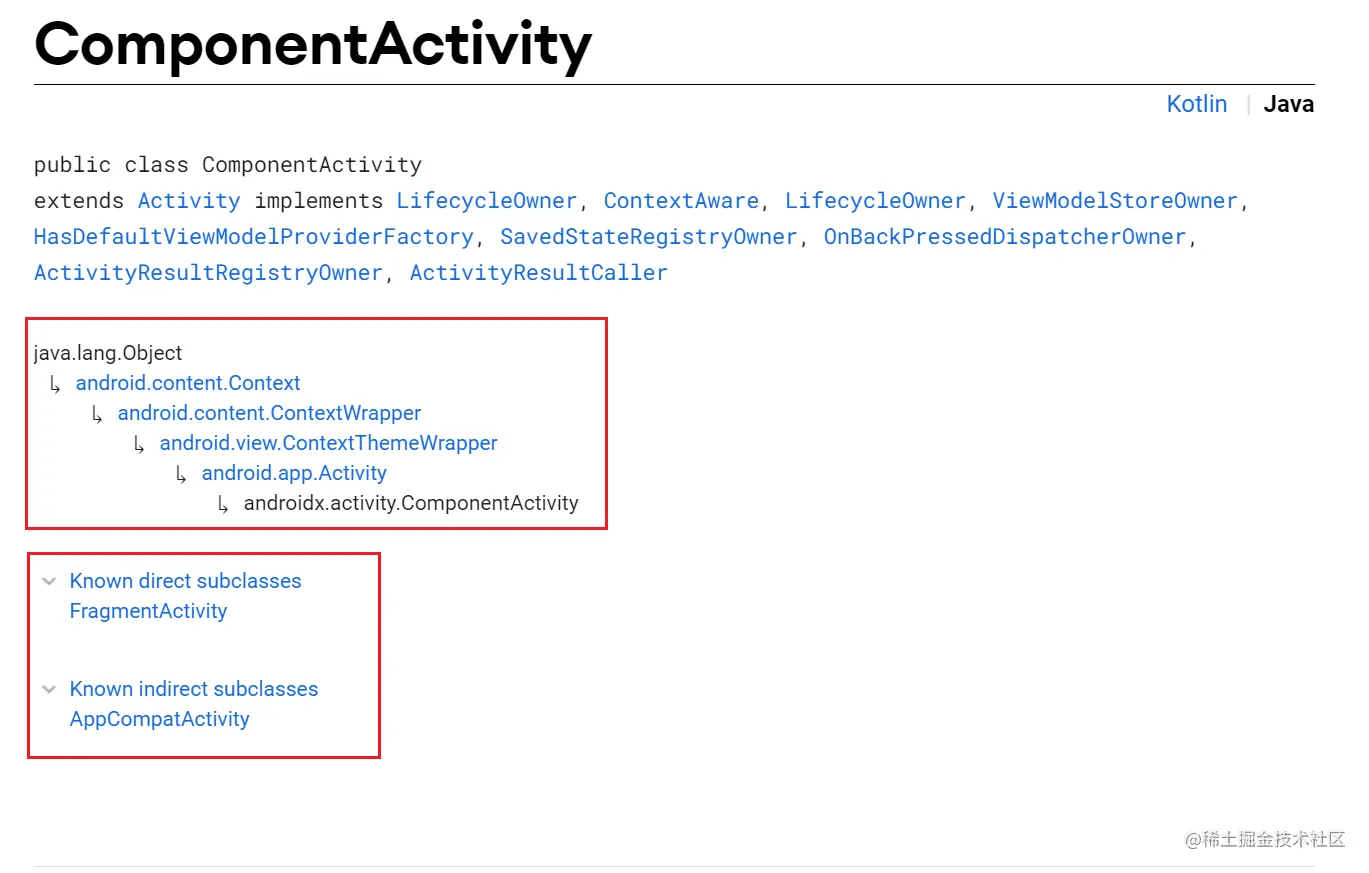Collapse the Known indirect subclasses section
1369x873 pixels.
tap(48, 689)
